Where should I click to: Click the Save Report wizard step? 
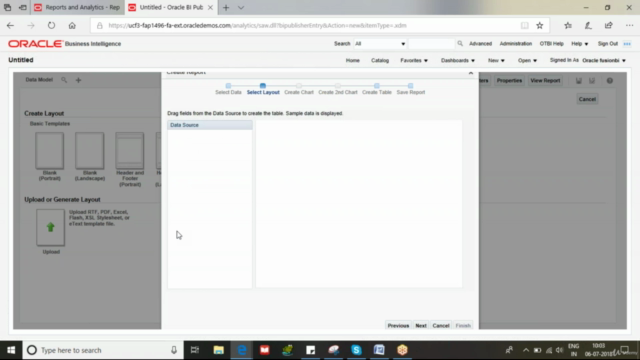pos(411,89)
